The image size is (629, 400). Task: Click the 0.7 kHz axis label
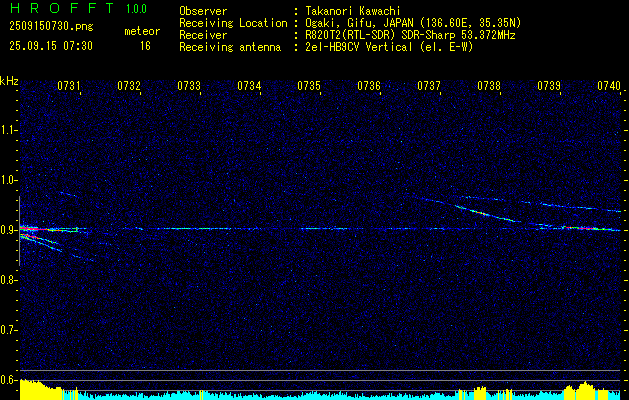(x=8, y=330)
